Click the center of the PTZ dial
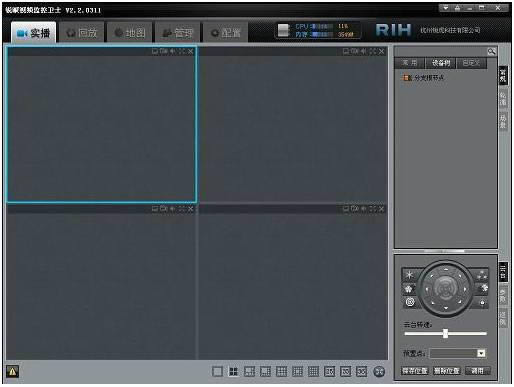Screen dimensions: 514x387 [x=446, y=289]
